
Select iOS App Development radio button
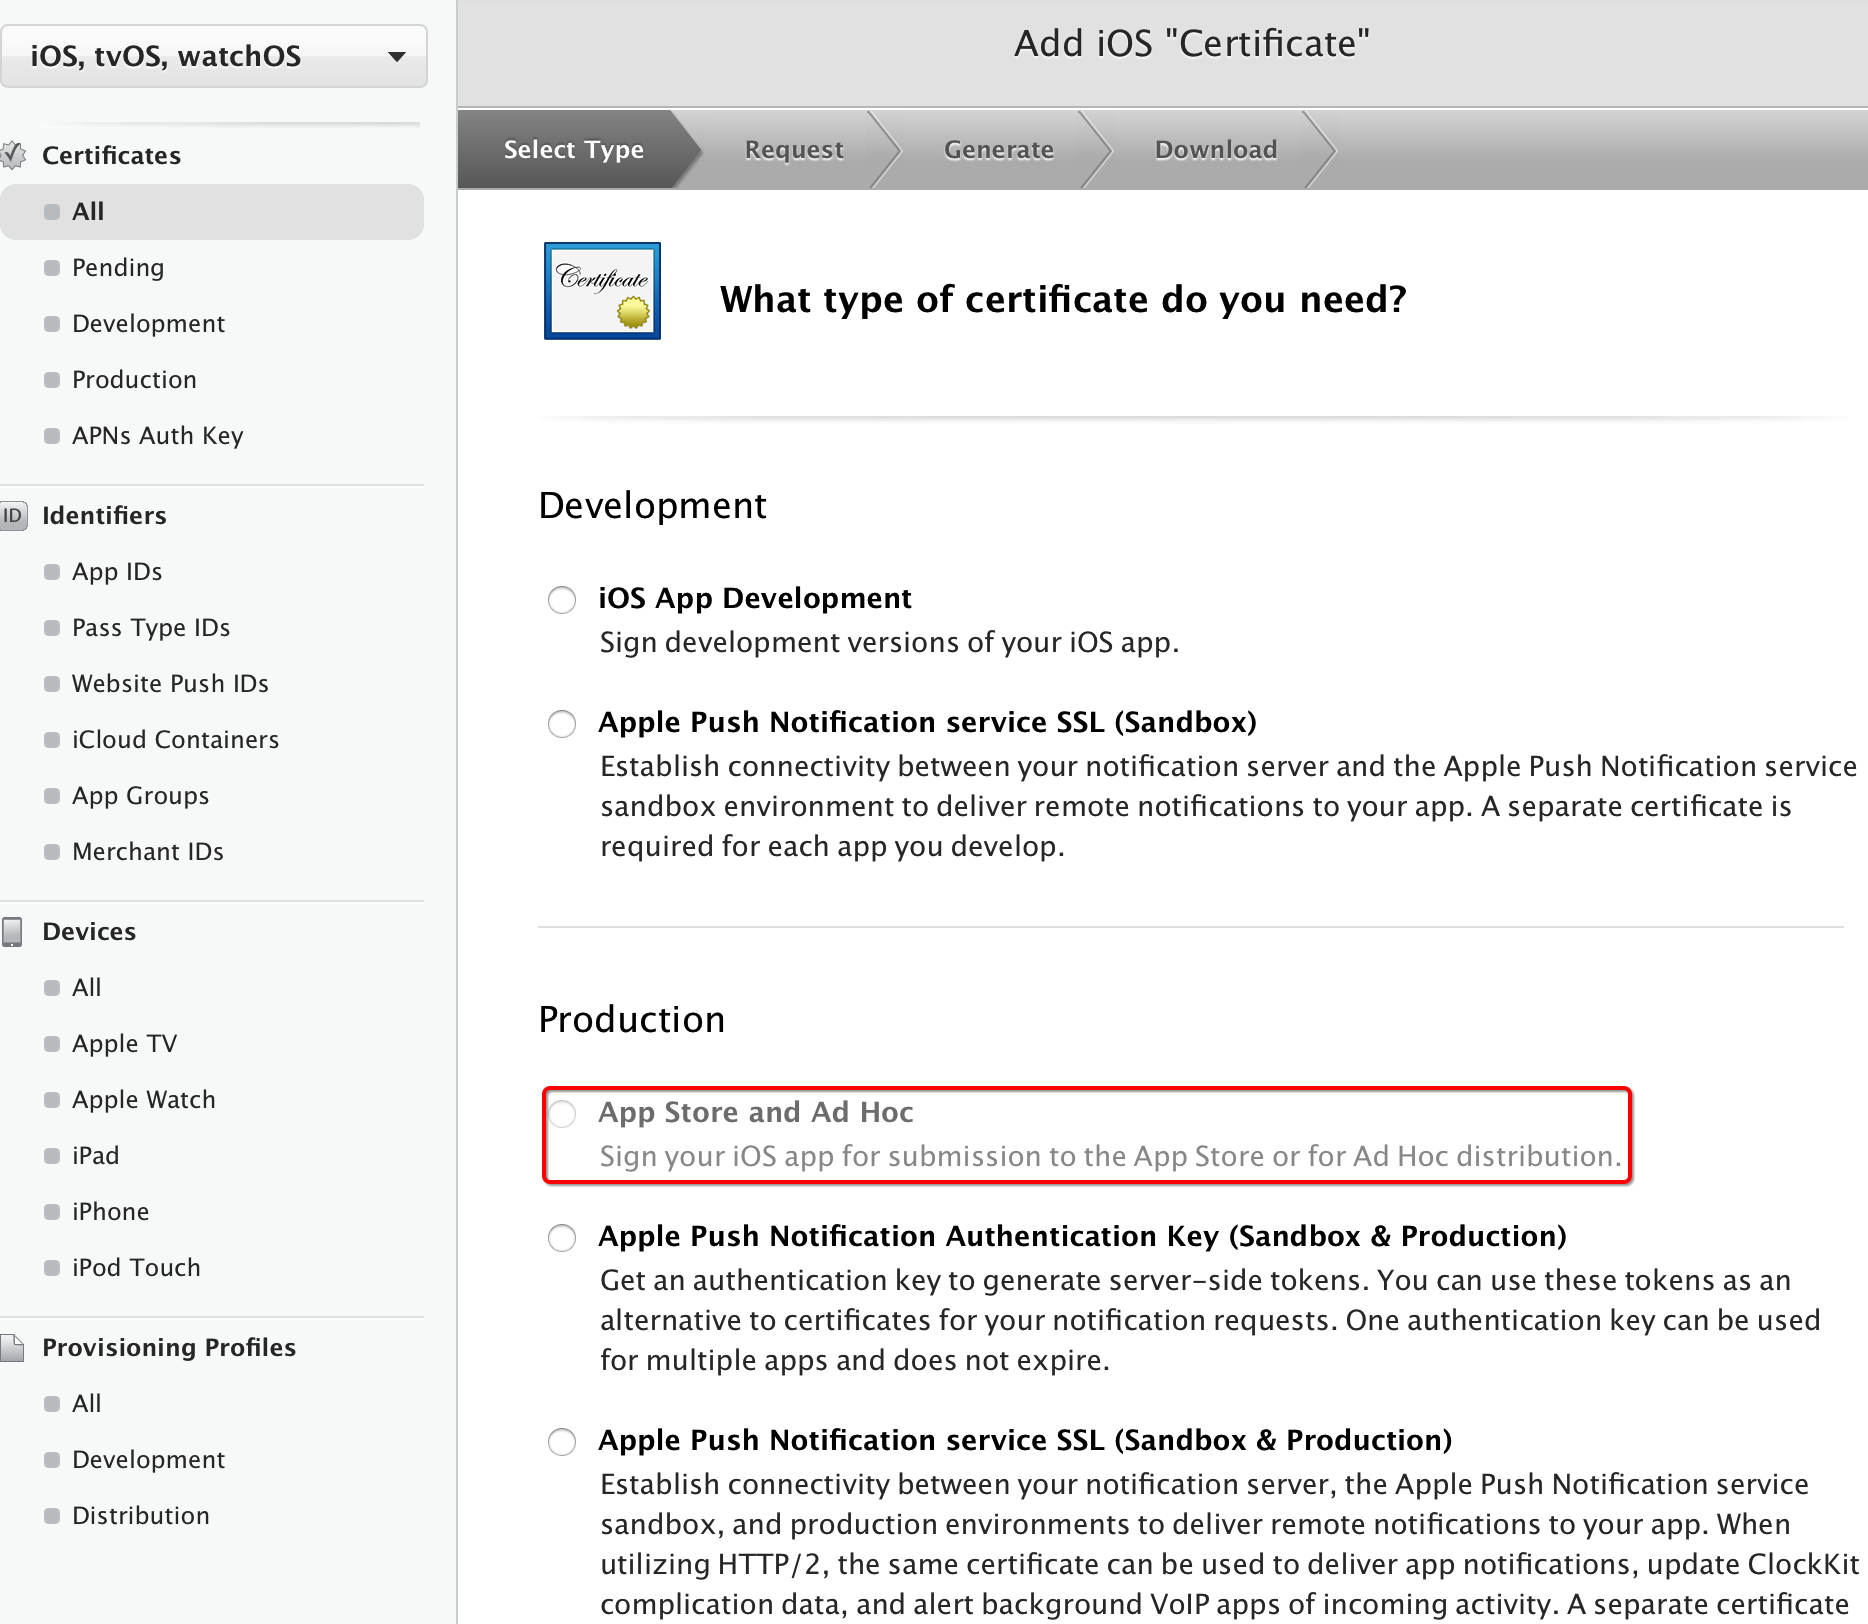(562, 599)
